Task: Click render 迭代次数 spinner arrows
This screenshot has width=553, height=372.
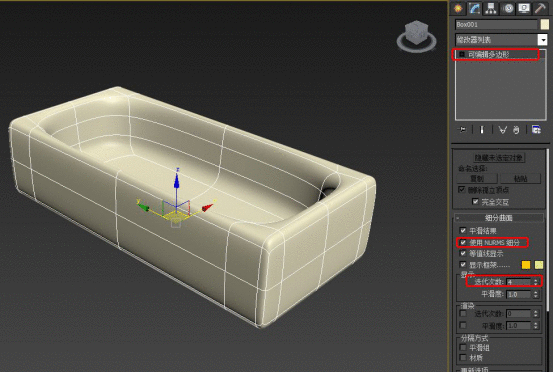Action: pyautogui.click(x=536, y=313)
